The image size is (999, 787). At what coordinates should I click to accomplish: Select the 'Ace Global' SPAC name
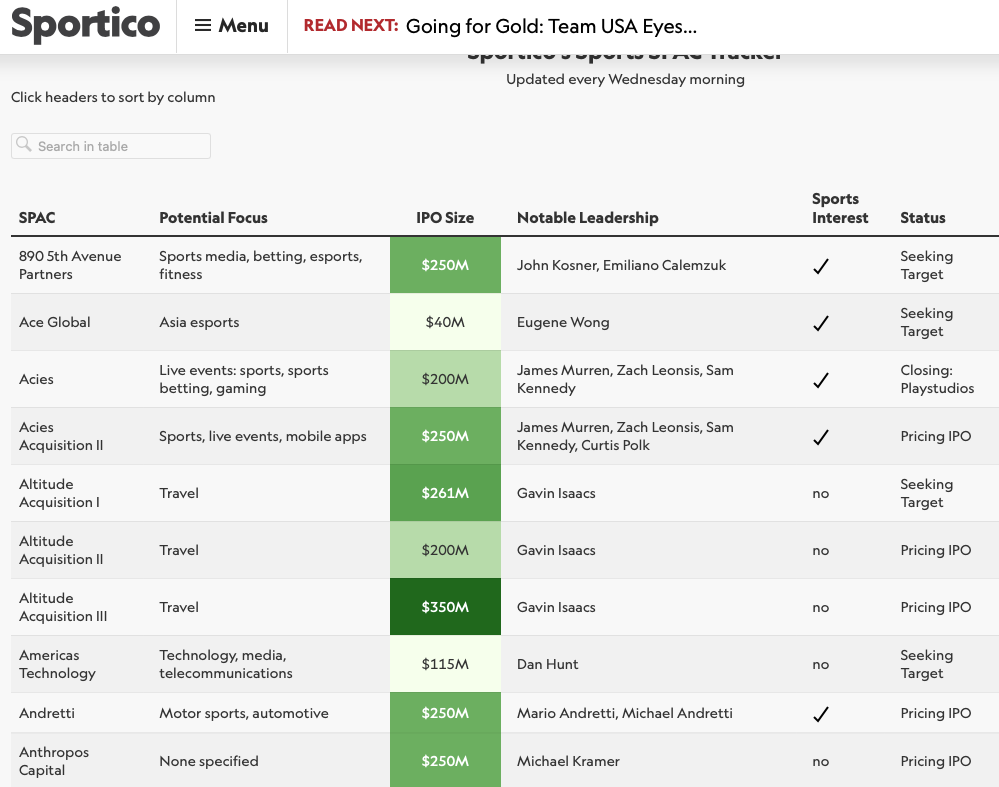[x=55, y=322]
